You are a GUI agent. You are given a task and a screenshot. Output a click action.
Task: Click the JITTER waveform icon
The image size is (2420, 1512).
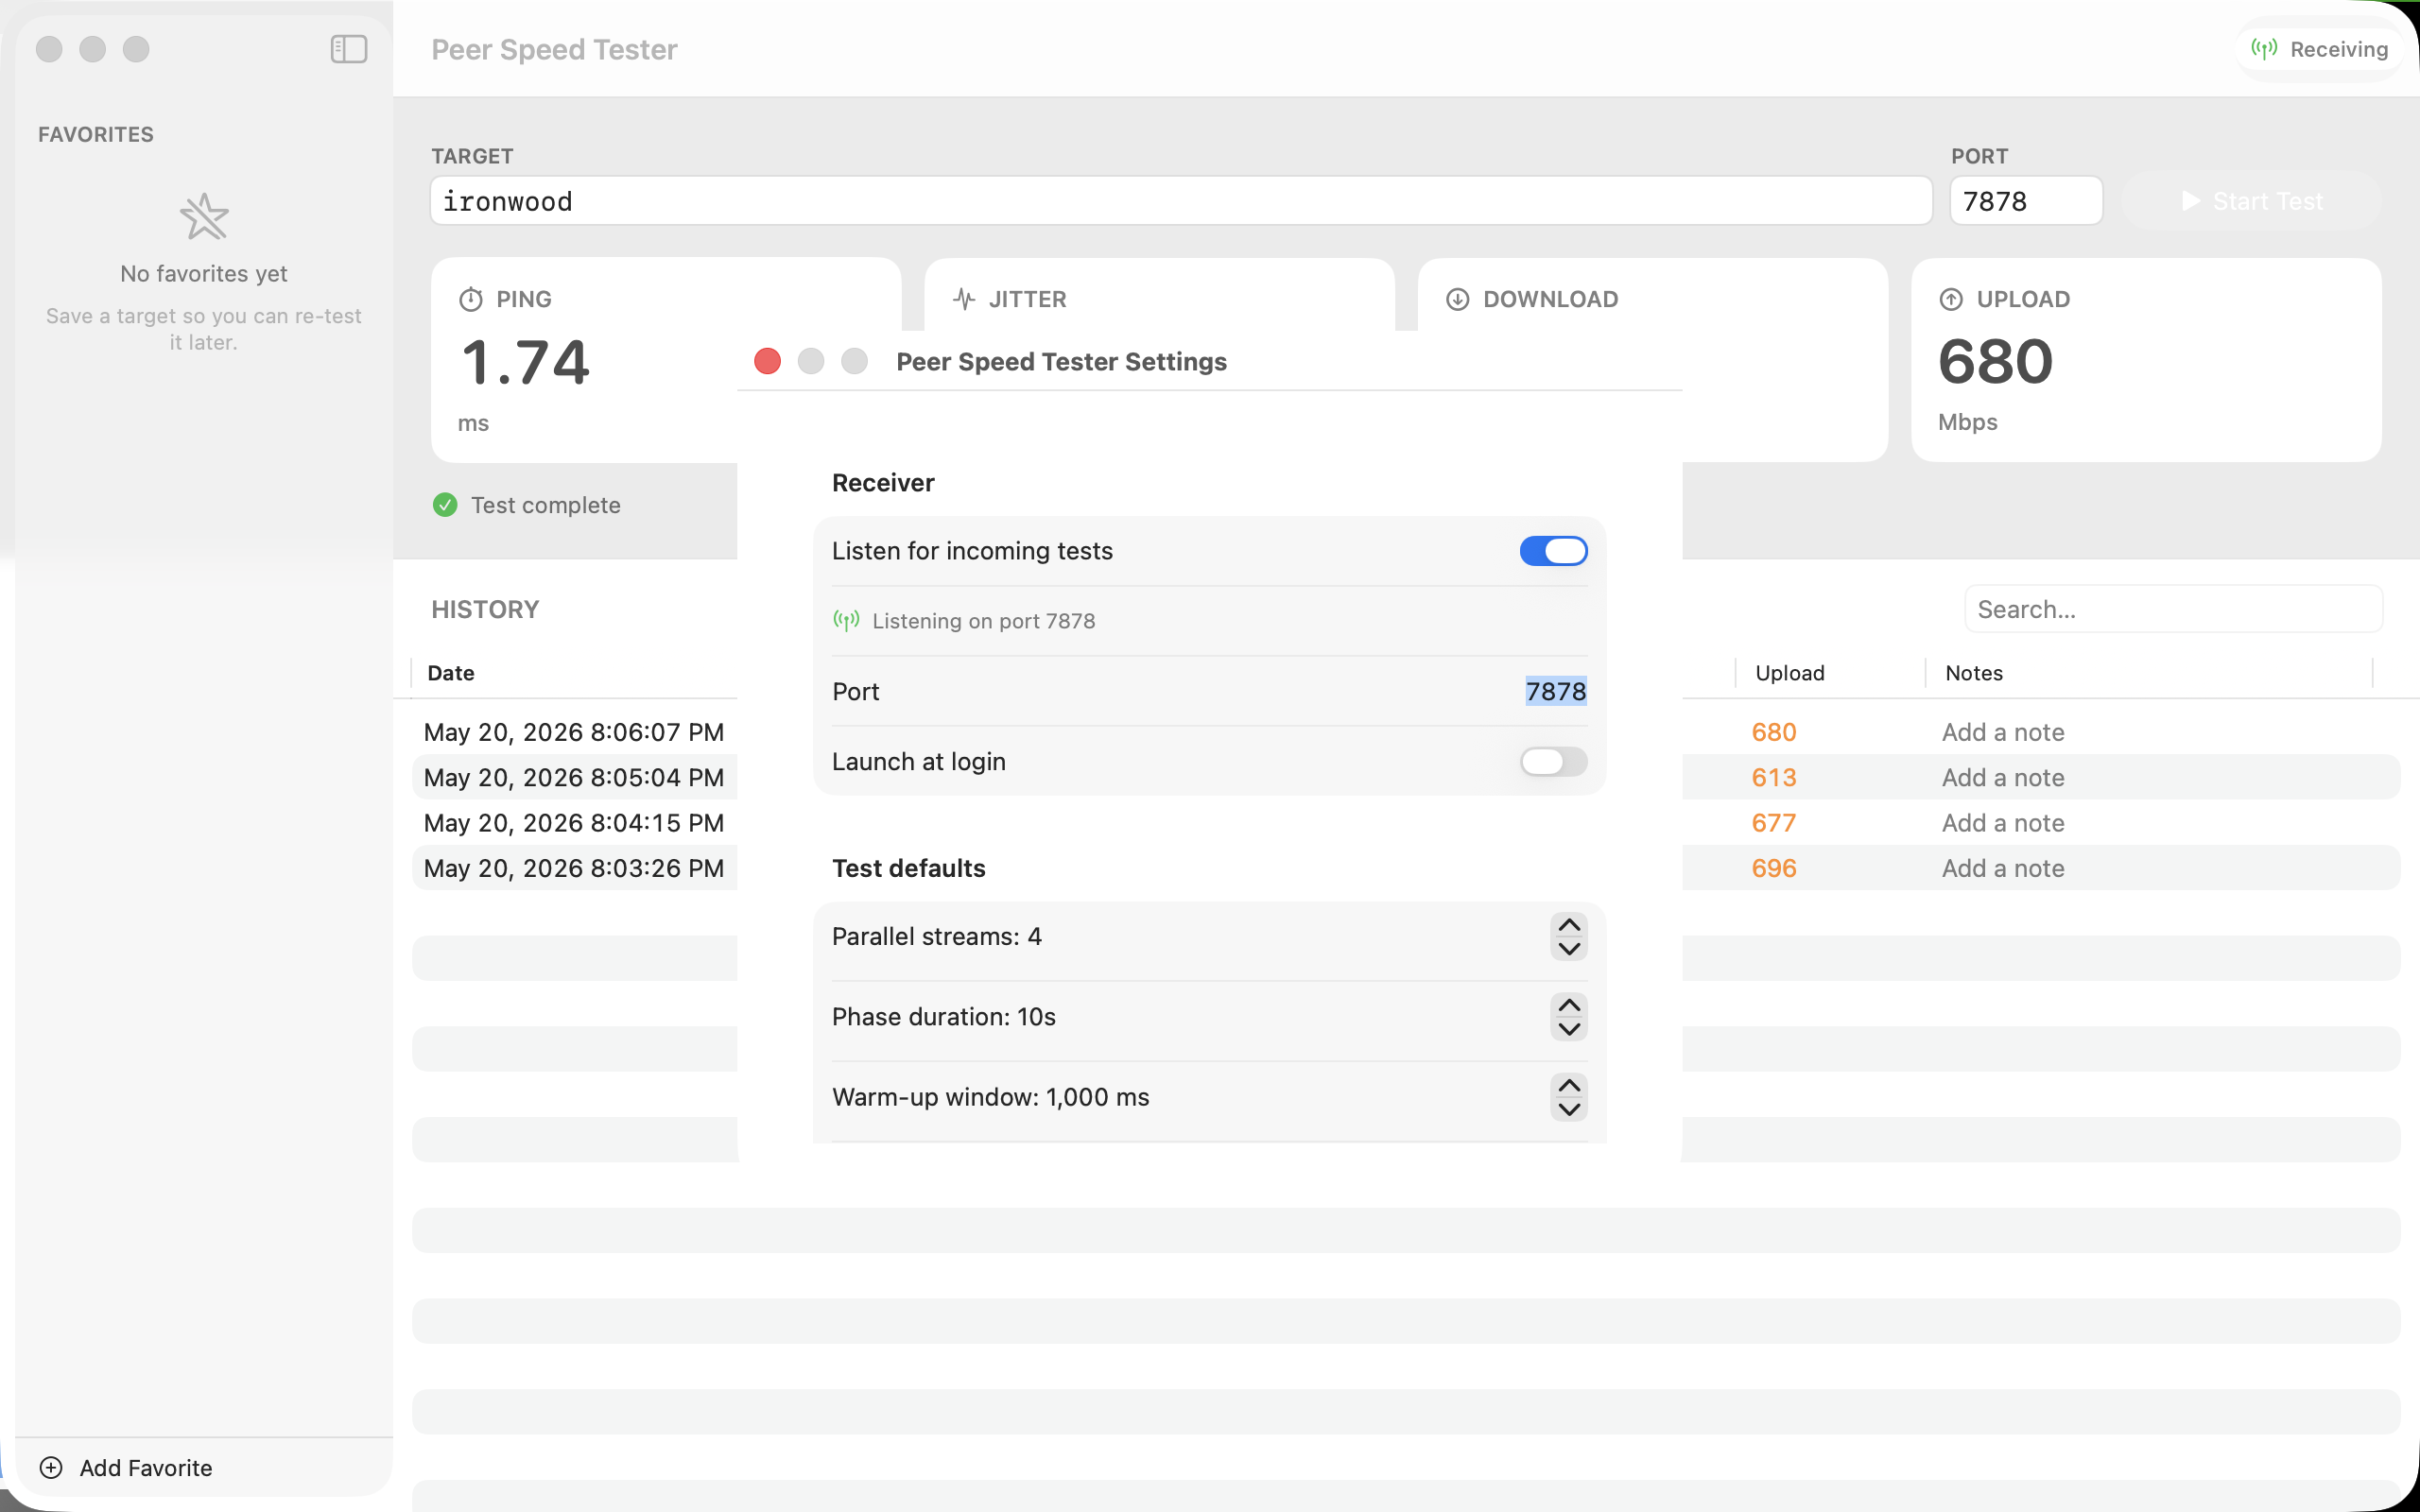(x=964, y=299)
